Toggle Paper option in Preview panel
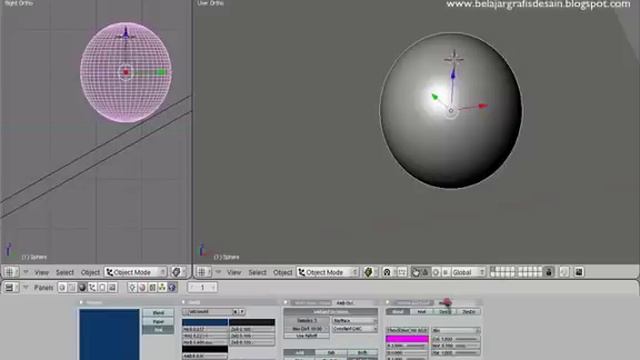640x360 pixels. (x=158, y=321)
